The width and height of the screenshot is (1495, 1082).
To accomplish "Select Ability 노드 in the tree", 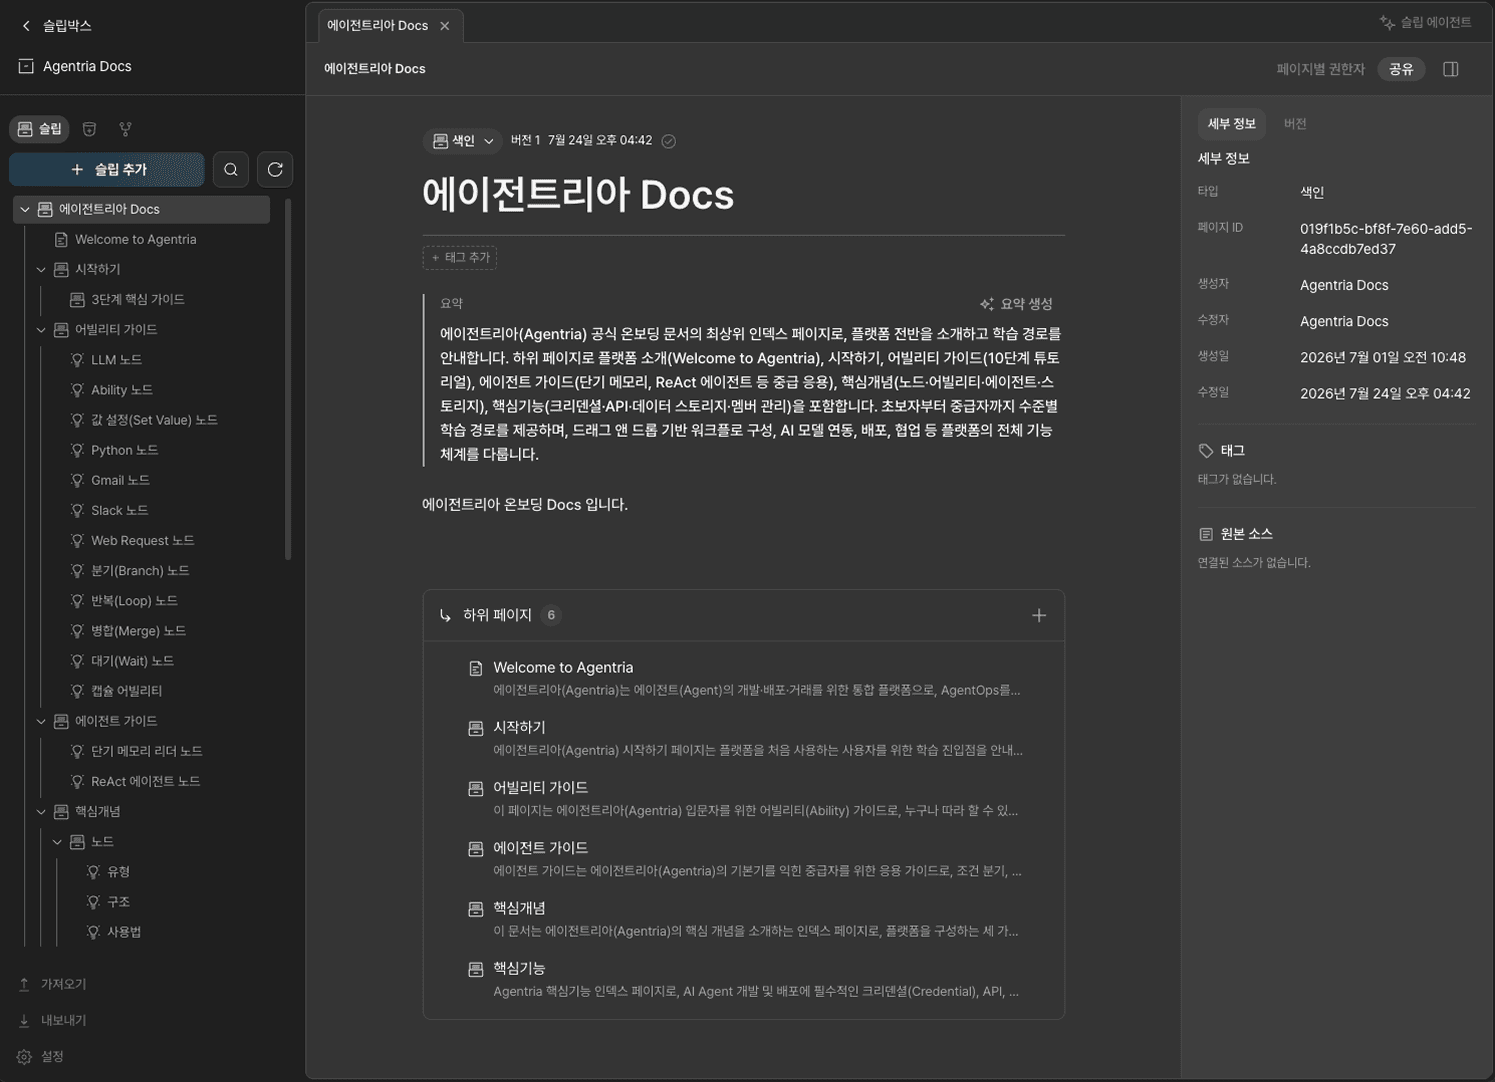I will 122,390.
